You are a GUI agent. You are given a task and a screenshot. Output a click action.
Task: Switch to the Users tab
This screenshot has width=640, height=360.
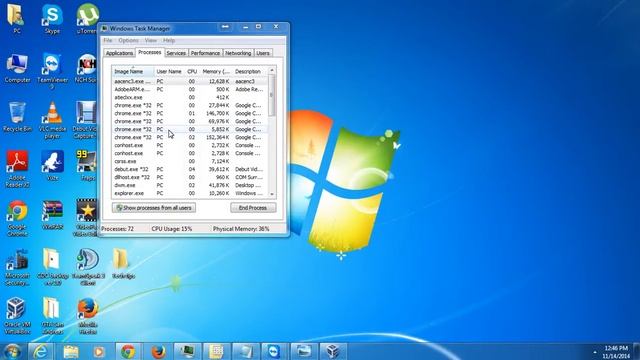[x=263, y=53]
